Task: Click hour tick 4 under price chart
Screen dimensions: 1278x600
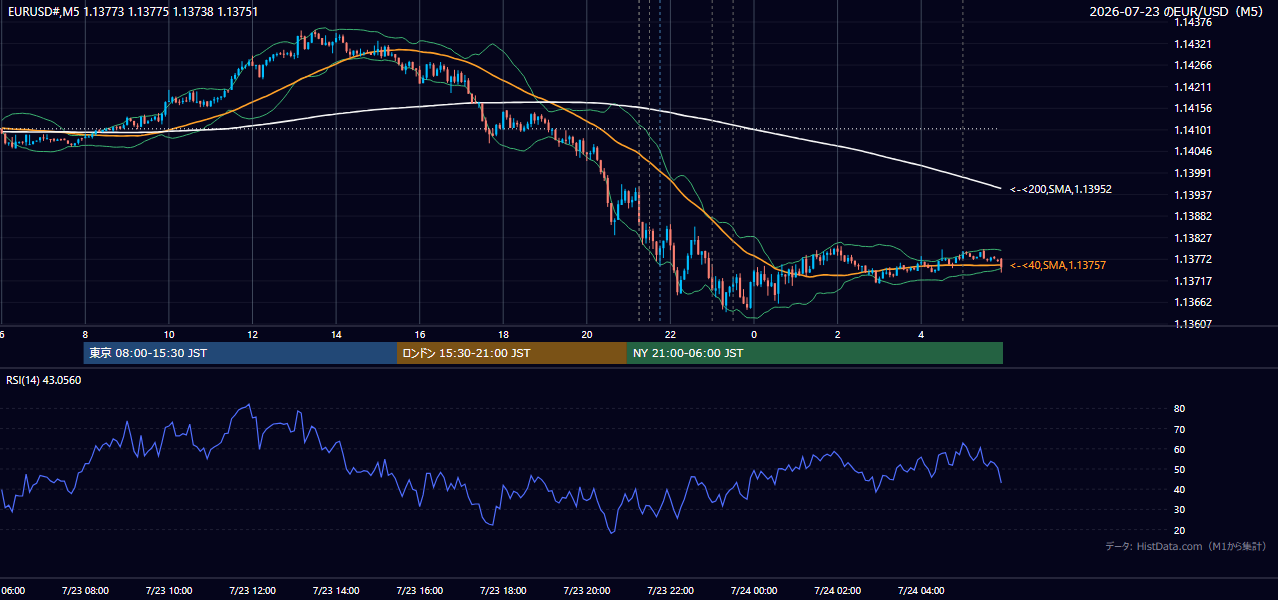Action: pyautogui.click(x=921, y=335)
